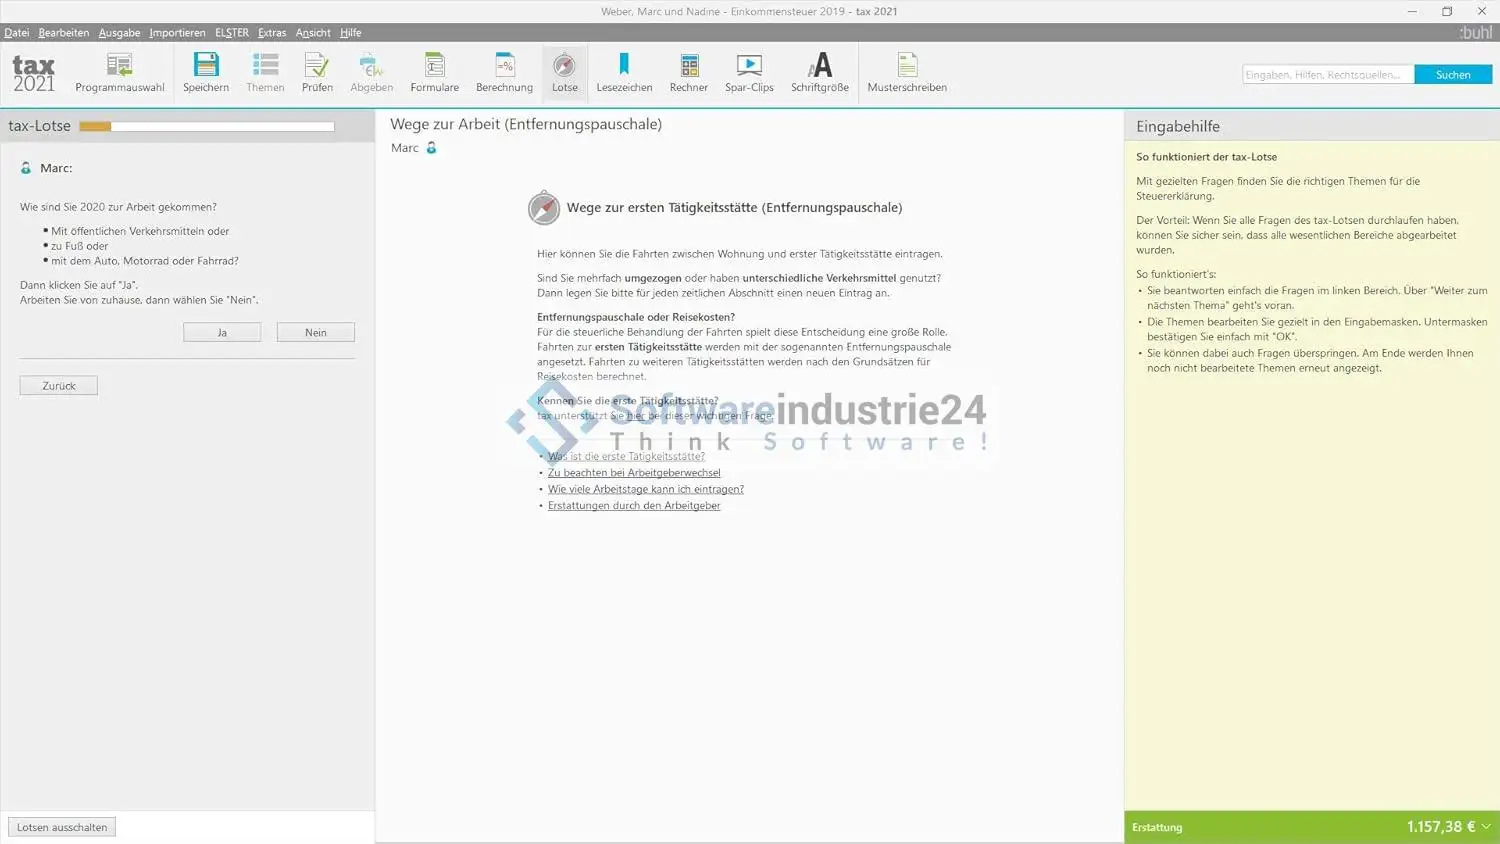
Task: Open the ELSTER menu
Action: coord(231,33)
